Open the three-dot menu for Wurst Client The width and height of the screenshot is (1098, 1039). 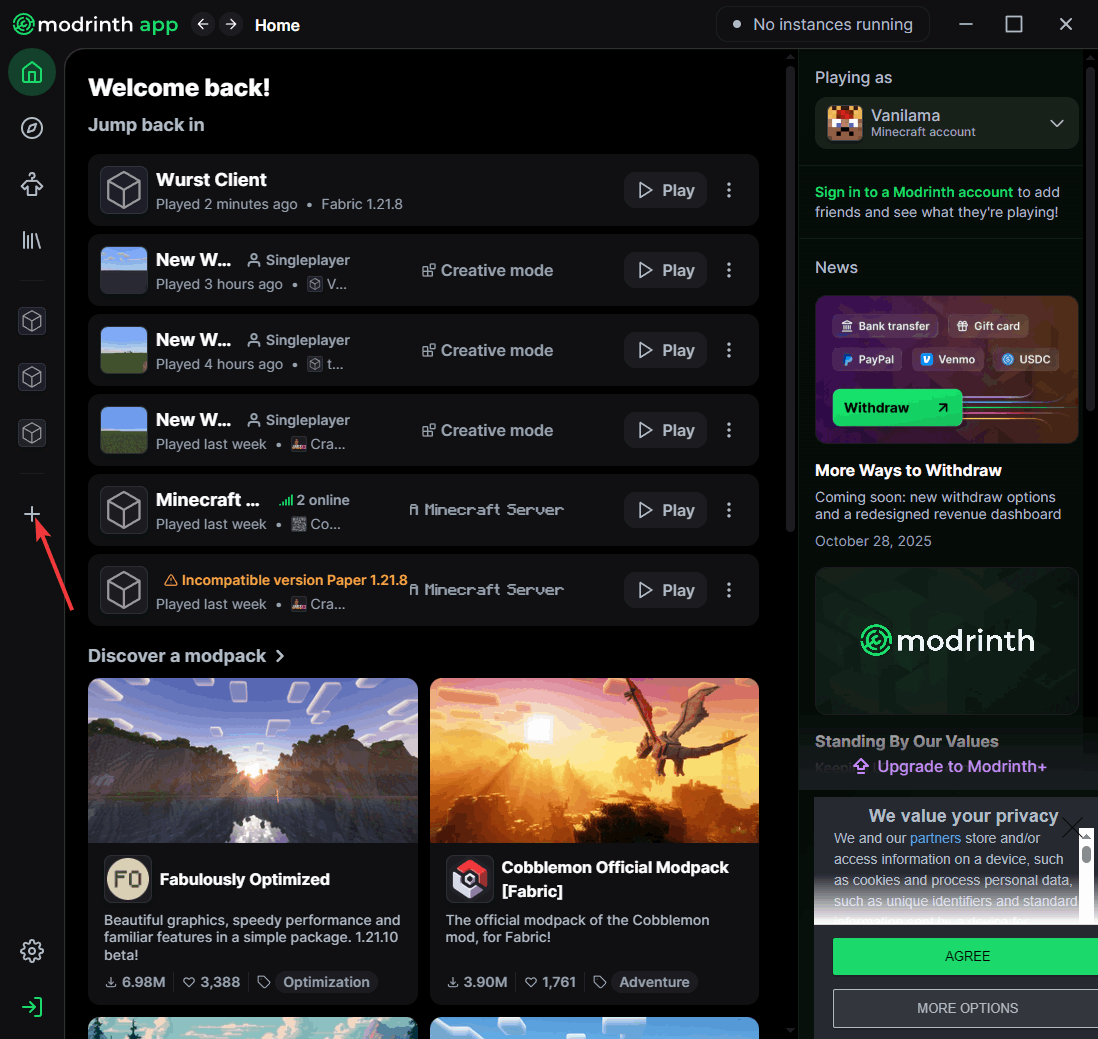(729, 190)
